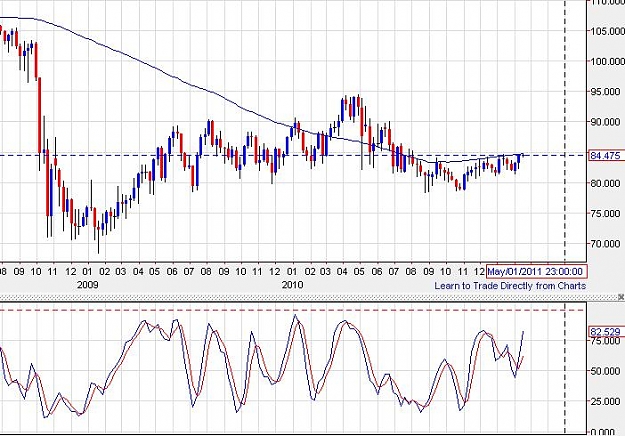This screenshot has width=625, height=436.
Task: Select the 80.000 price axis label
Action: click(x=606, y=183)
